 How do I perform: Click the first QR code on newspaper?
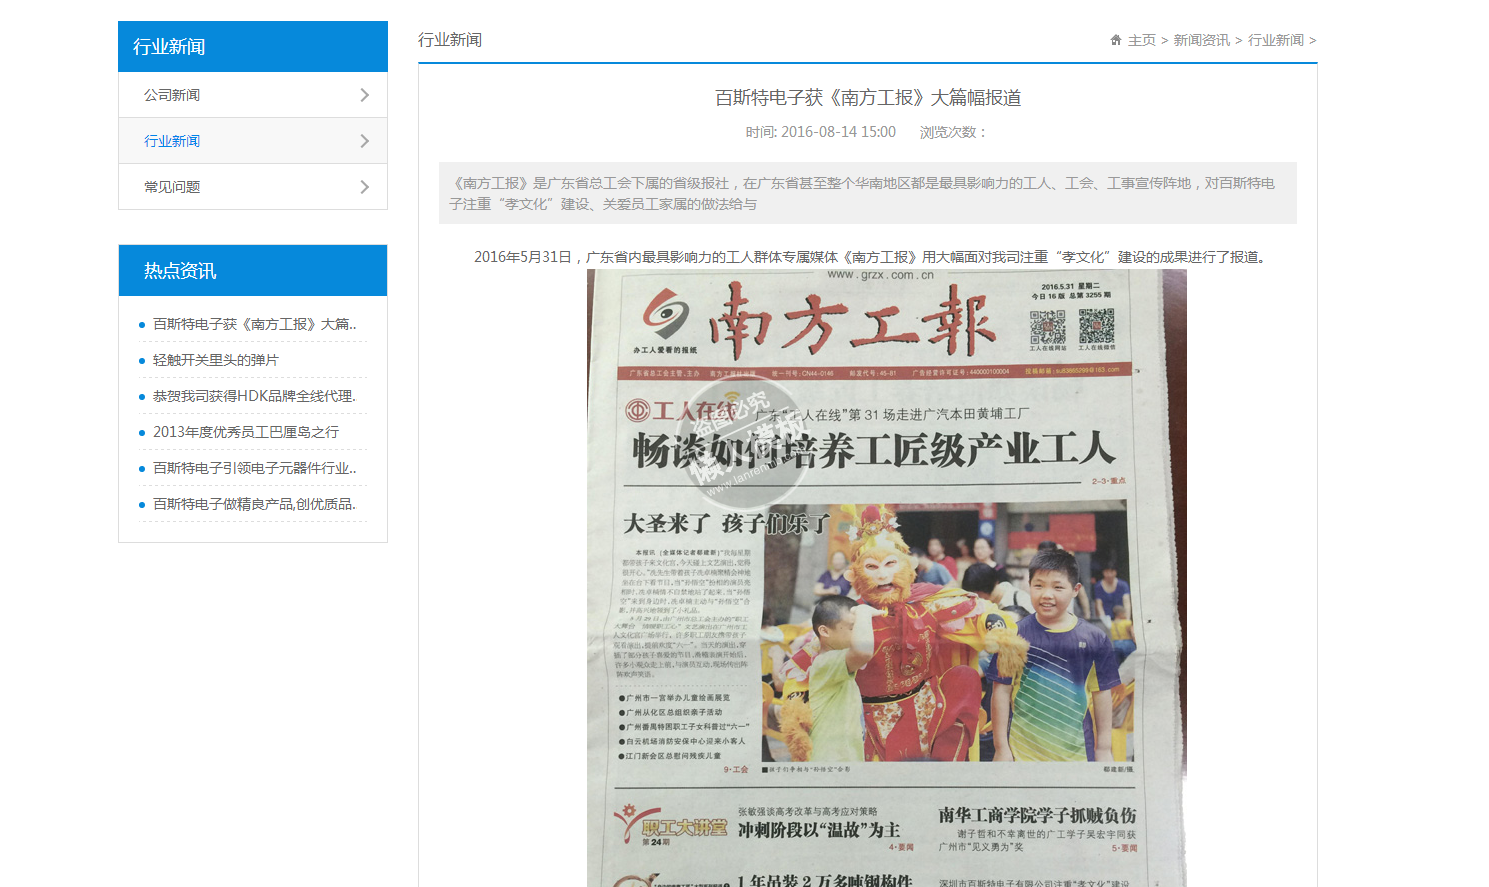[x=1047, y=326]
